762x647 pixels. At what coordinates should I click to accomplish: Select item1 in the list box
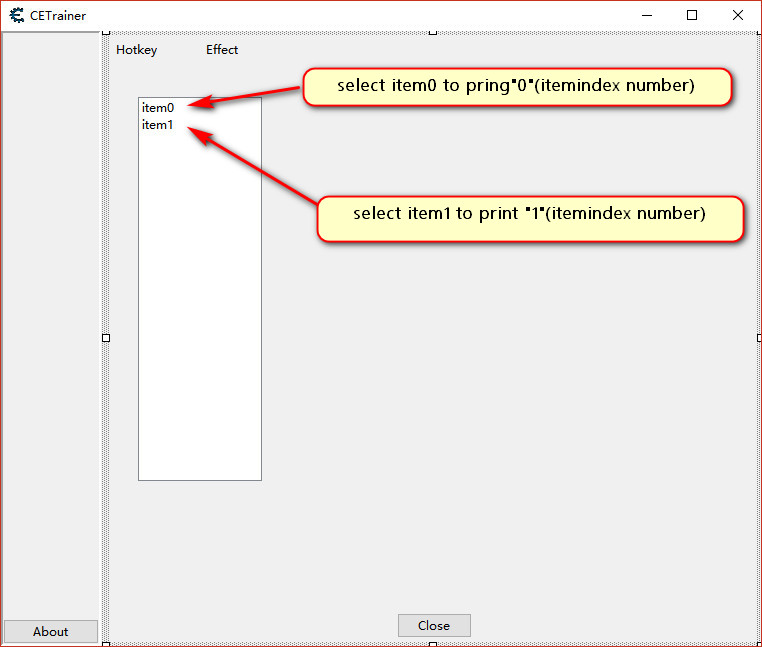[158, 125]
